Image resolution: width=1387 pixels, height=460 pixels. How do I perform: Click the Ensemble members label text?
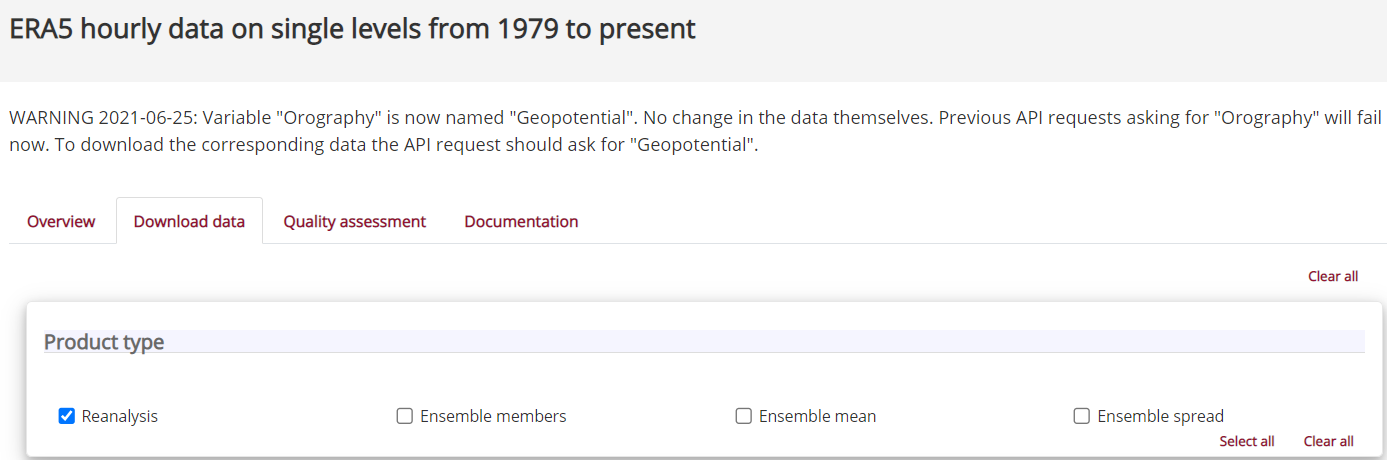coord(493,416)
